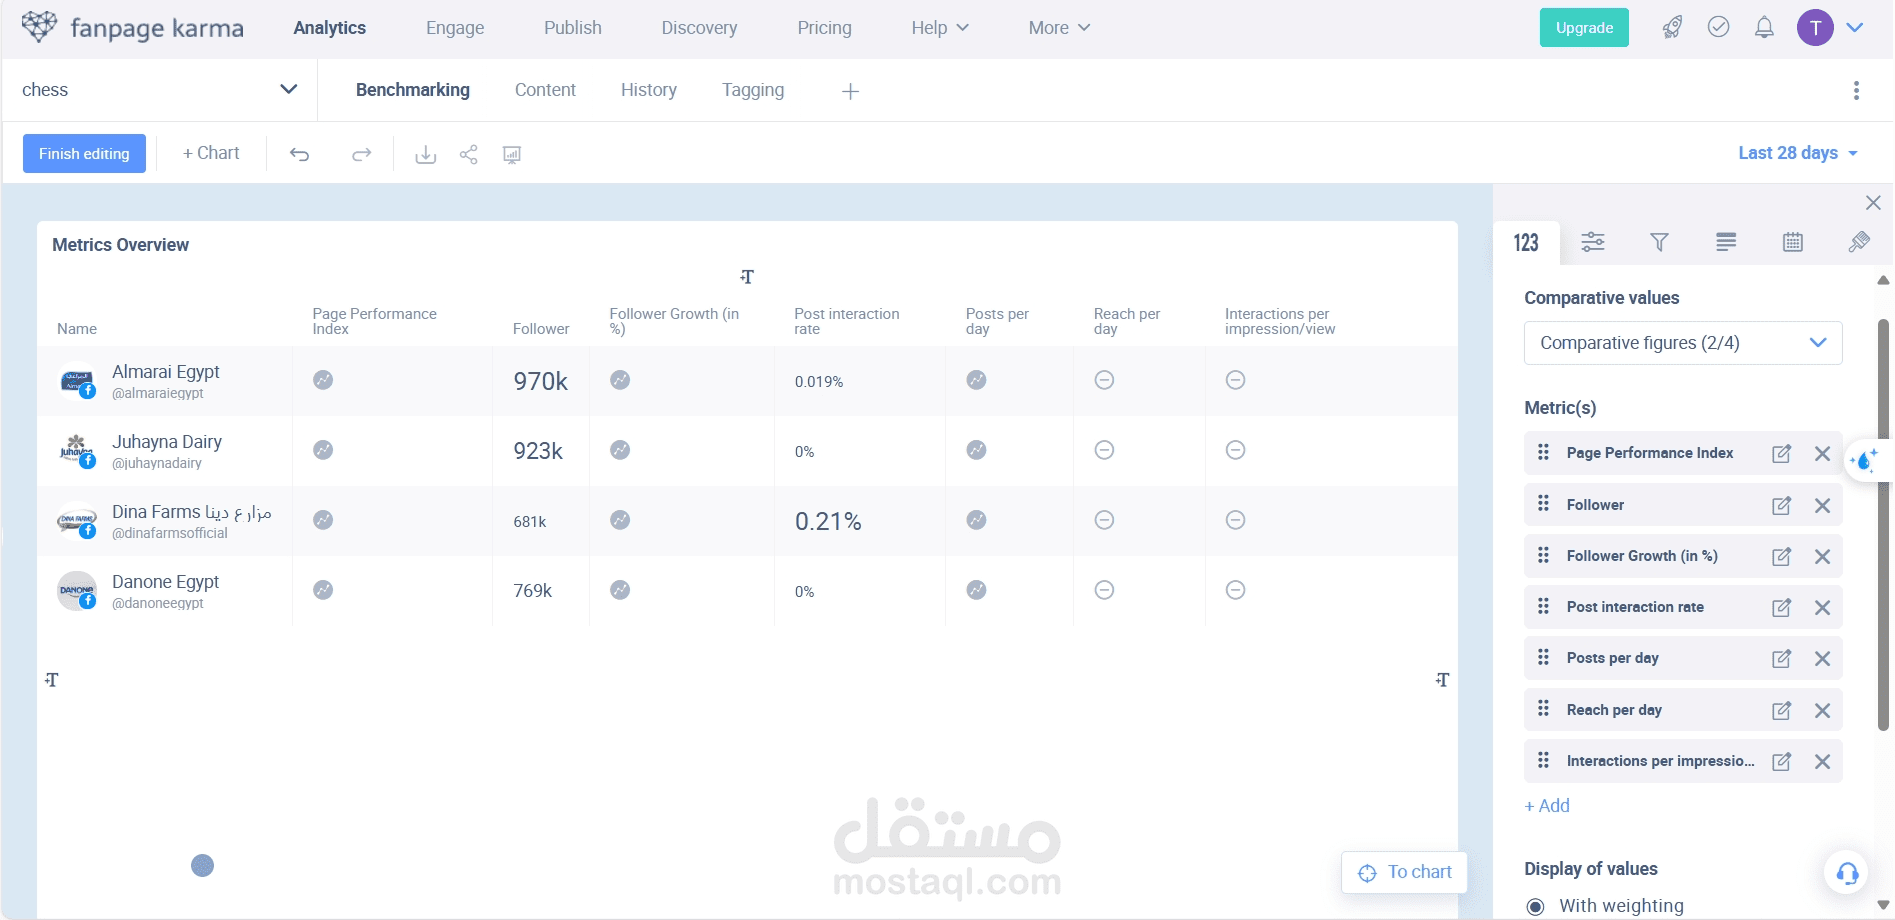
Task: Open the paintbrush design panel tab
Action: coord(1859,242)
